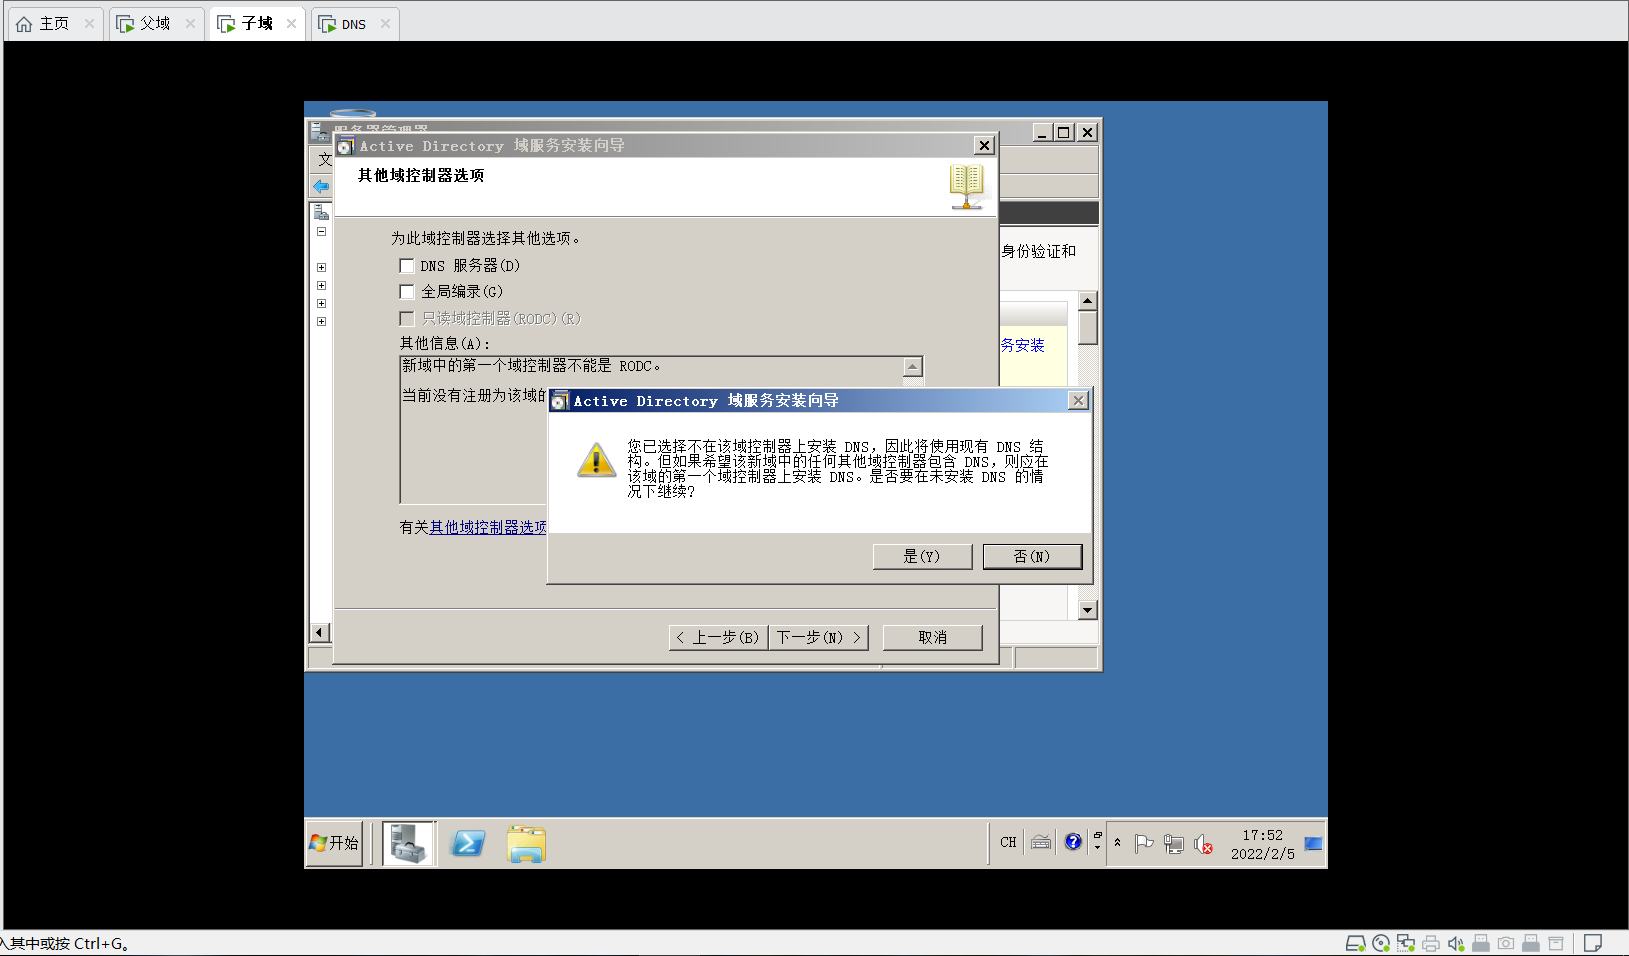The width and height of the screenshot is (1629, 956).
Task: Click VMware printer status icon
Action: coord(1431,943)
